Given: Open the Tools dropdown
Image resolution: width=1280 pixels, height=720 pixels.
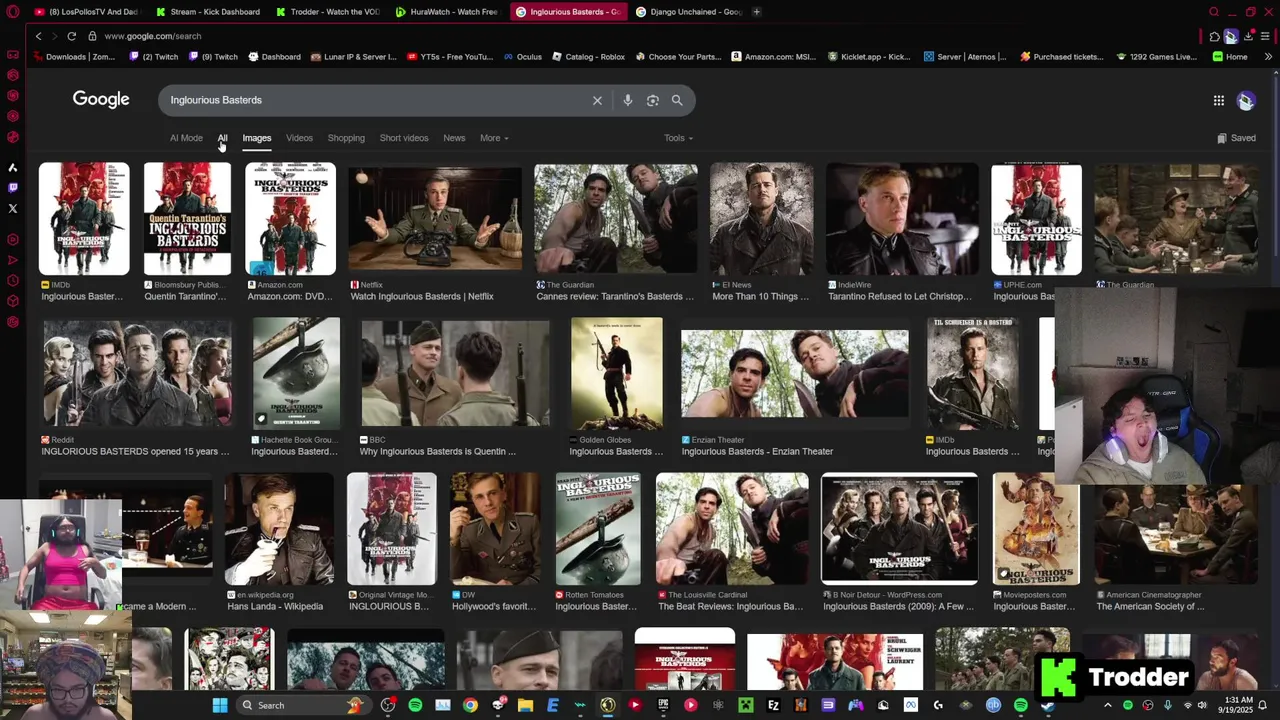Looking at the screenshot, I should tap(678, 138).
